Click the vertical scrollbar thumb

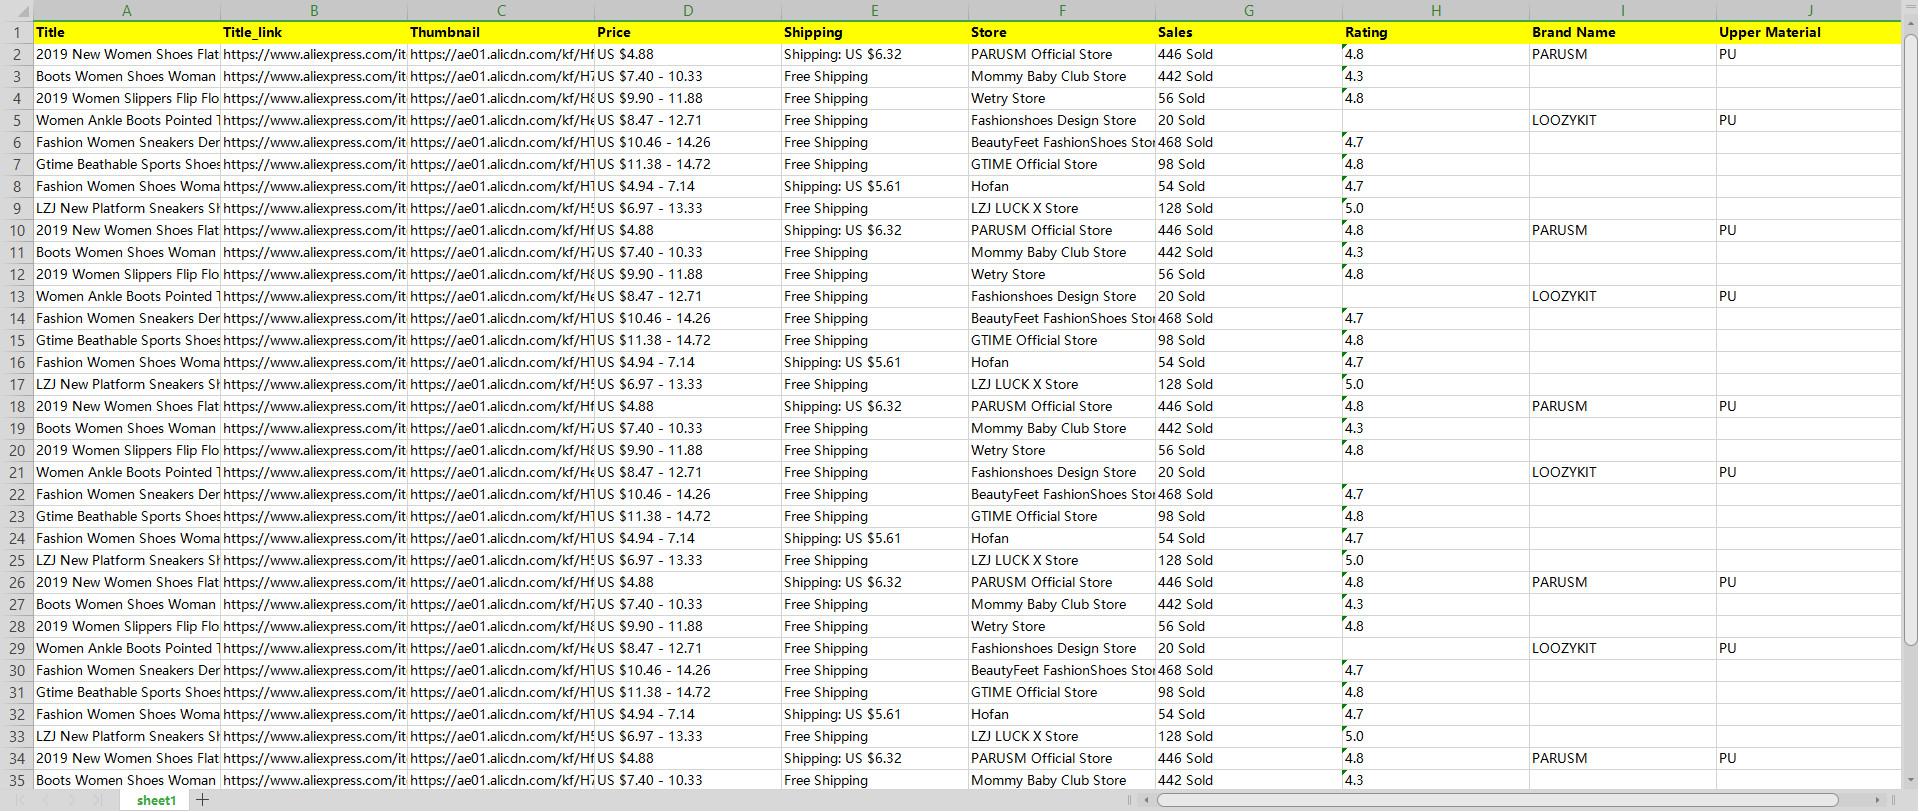point(1910,340)
